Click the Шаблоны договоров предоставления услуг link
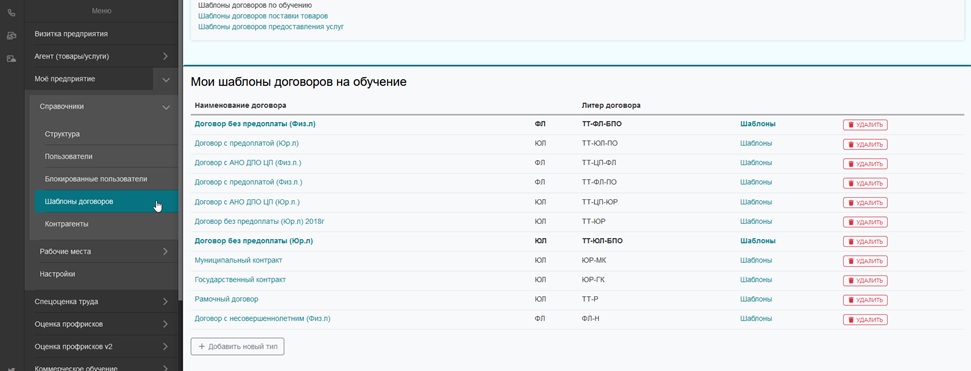This screenshot has width=971, height=371. 271,27
